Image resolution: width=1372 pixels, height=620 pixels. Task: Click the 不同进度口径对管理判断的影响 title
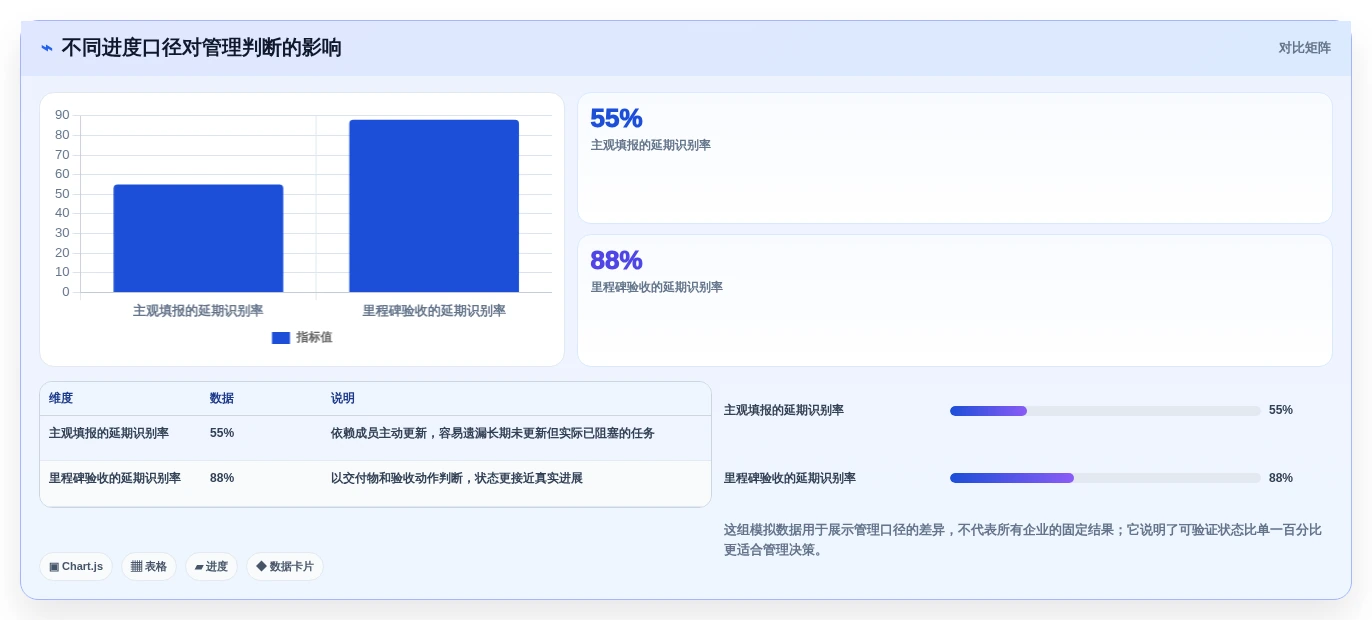201,48
